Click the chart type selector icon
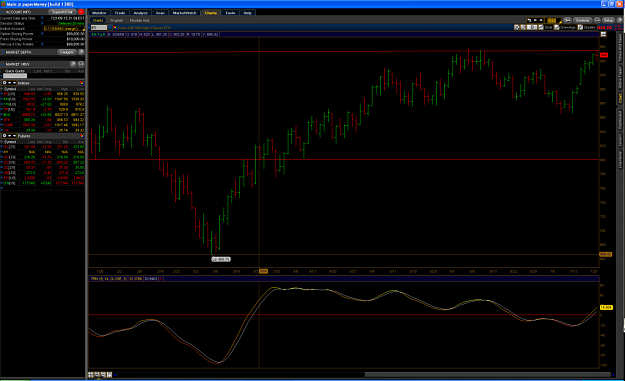The width and height of the screenshot is (625, 381). [532, 27]
